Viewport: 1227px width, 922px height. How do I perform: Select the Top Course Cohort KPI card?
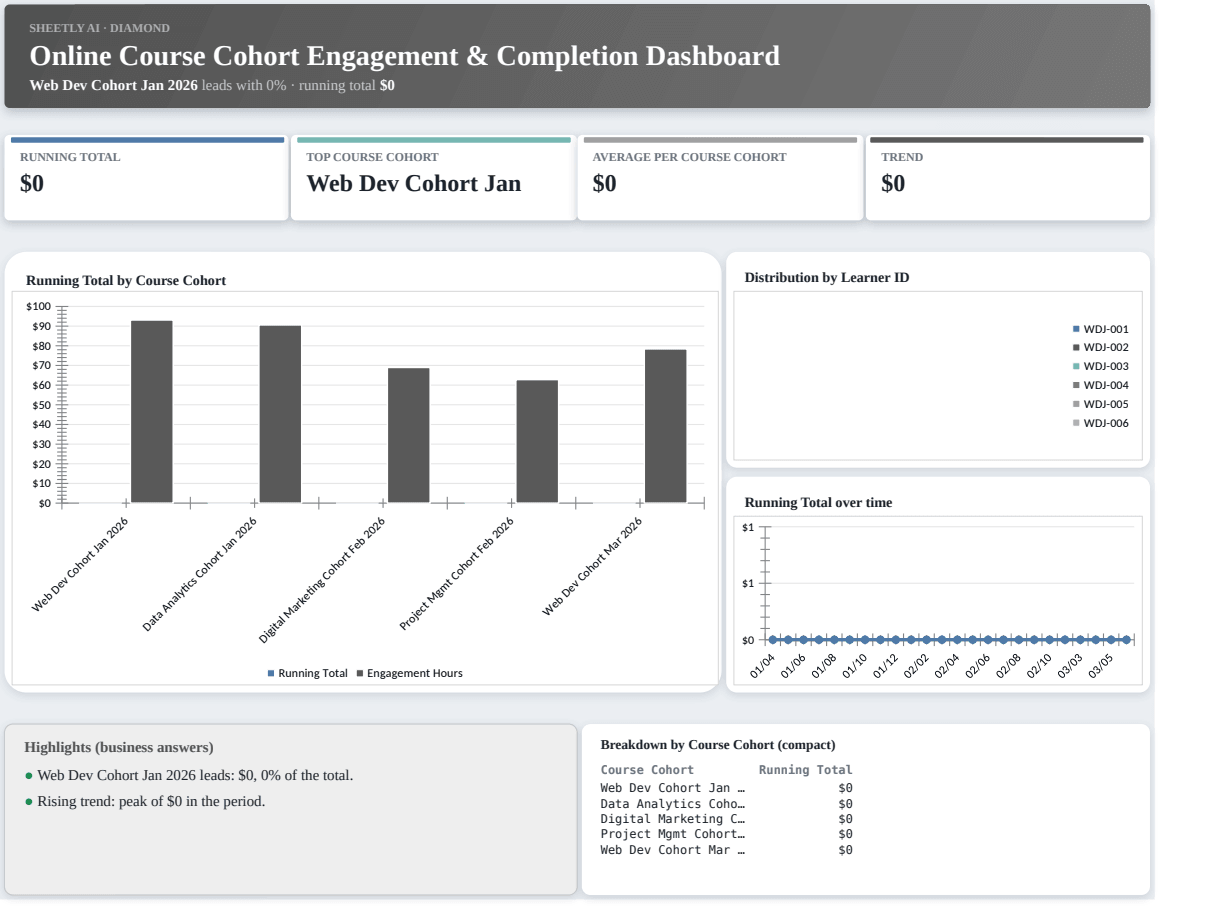coord(434,179)
